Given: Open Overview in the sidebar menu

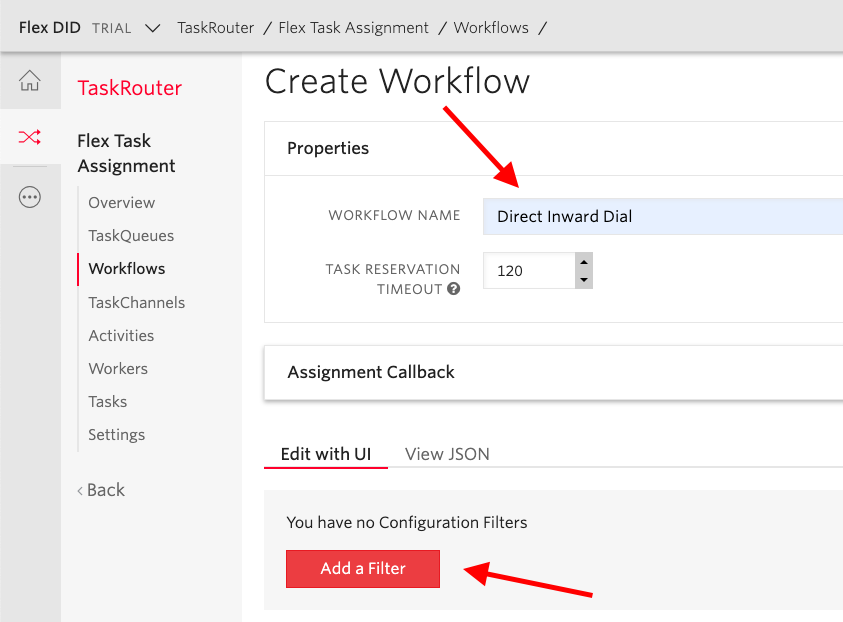Looking at the screenshot, I should pyautogui.click(x=122, y=203).
